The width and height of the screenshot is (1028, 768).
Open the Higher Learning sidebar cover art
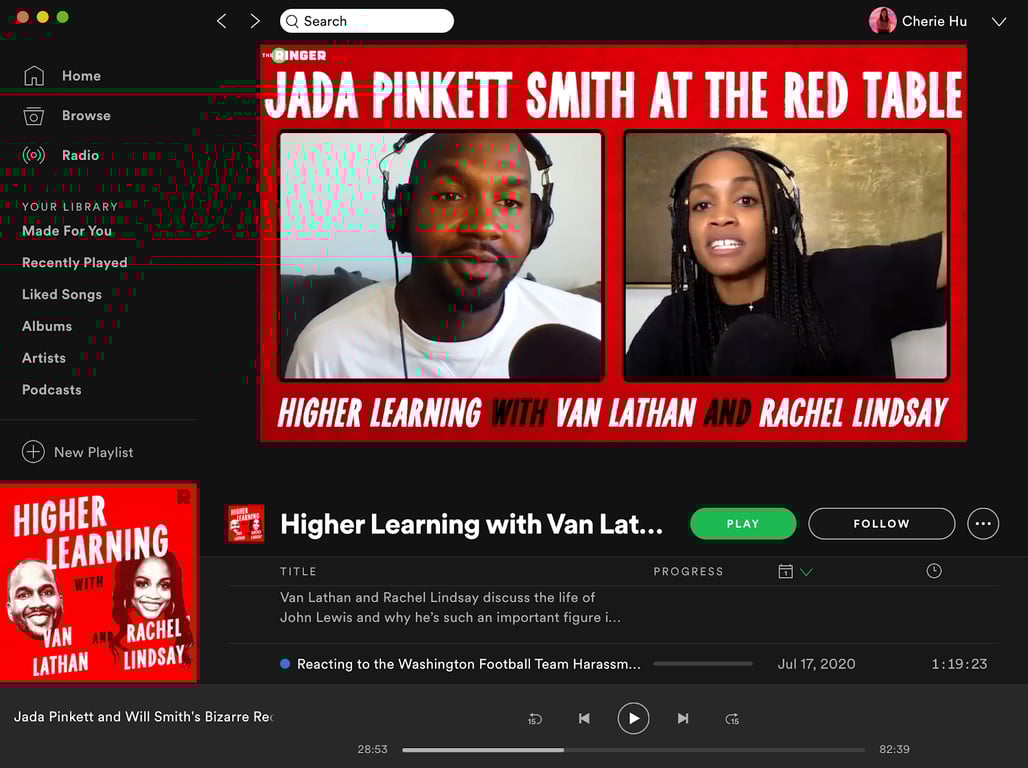99,582
